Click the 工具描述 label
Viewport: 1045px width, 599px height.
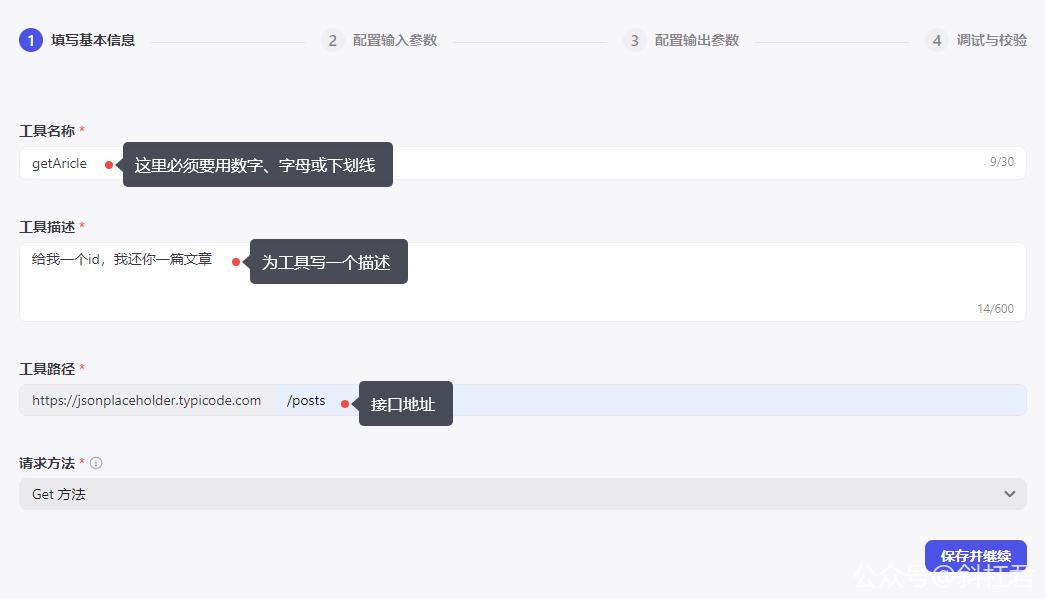pos(47,227)
